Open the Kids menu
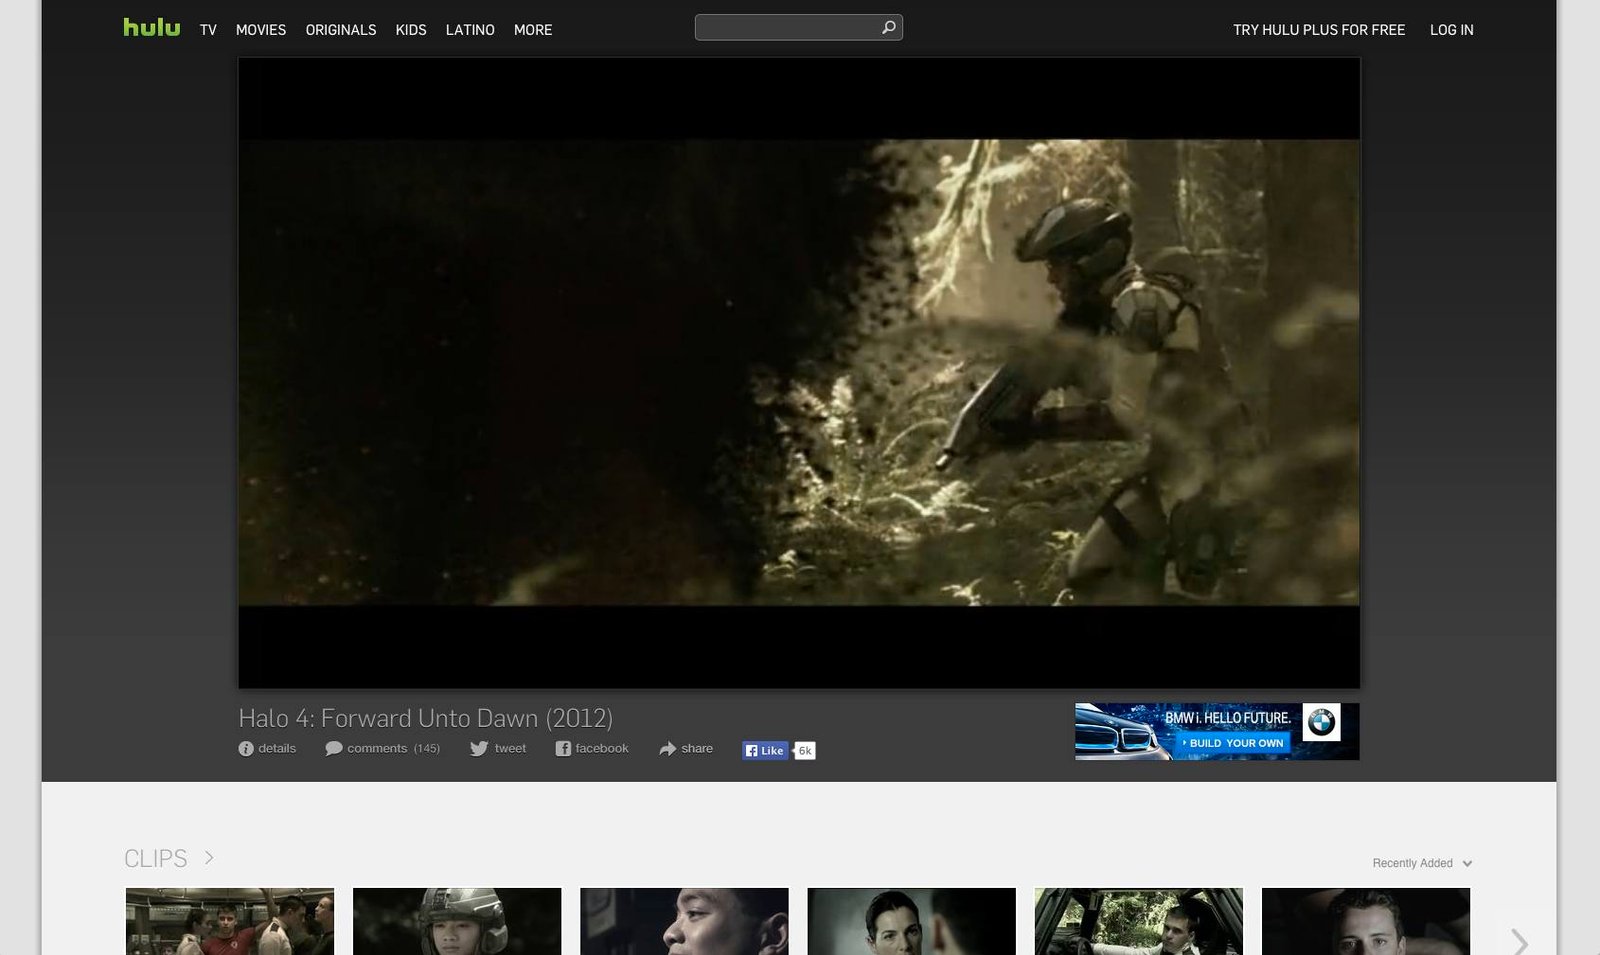 pos(411,30)
